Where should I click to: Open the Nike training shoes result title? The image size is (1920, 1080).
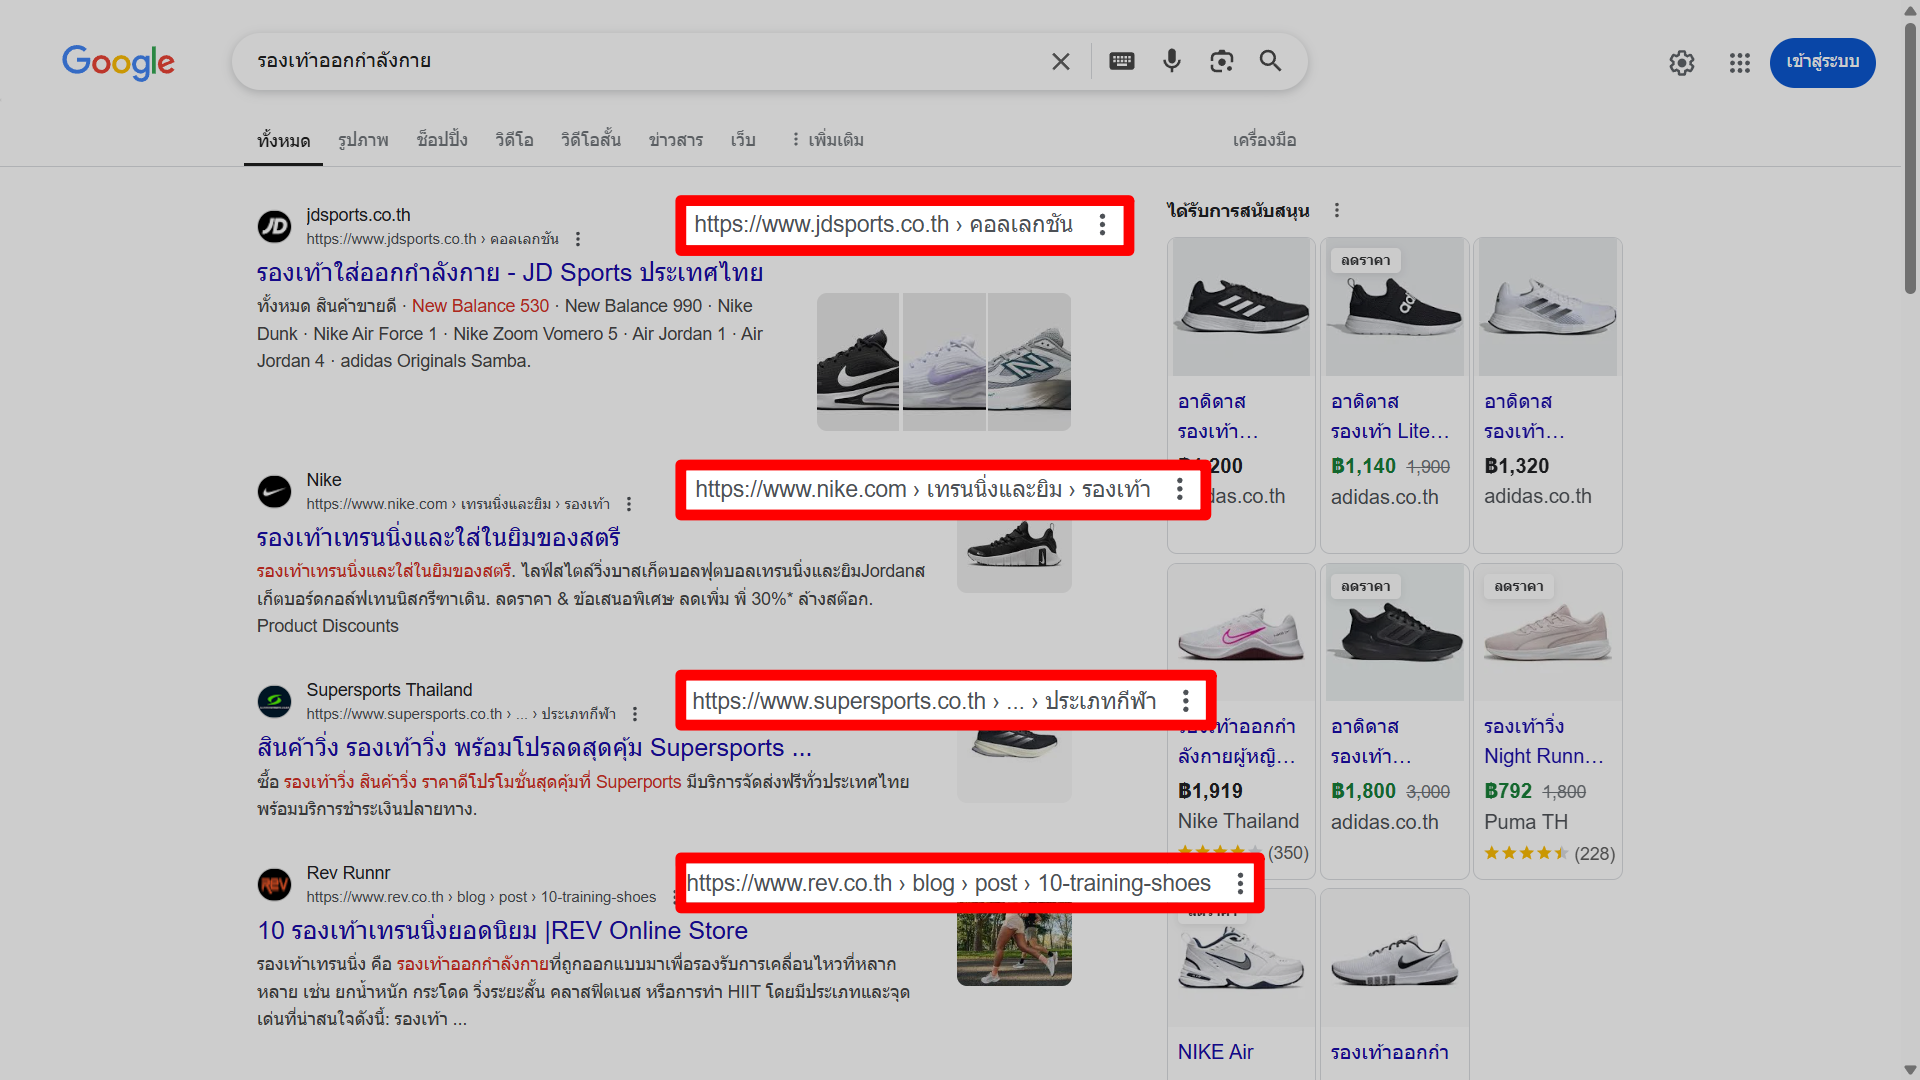click(439, 538)
